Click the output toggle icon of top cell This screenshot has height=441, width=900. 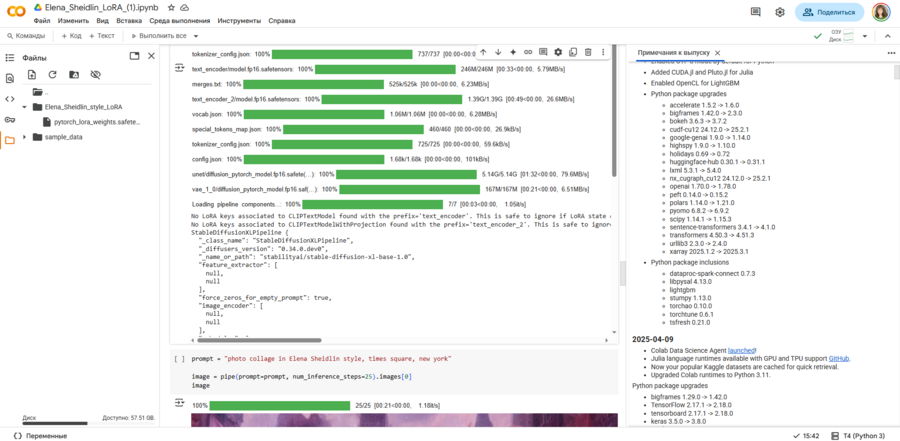click(180, 68)
